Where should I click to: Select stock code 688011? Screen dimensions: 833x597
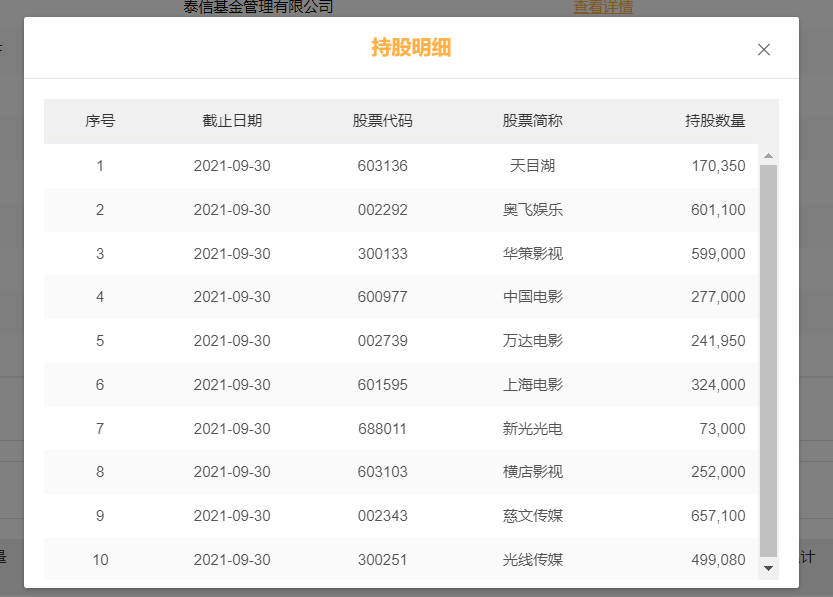[x=382, y=429]
